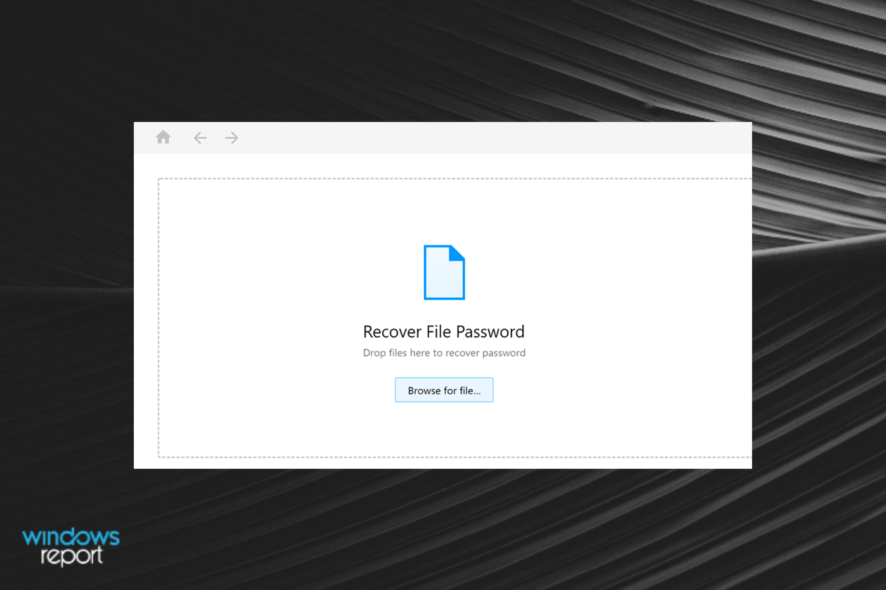
Task: Navigate forward with the right arrow
Action: [x=232, y=138]
